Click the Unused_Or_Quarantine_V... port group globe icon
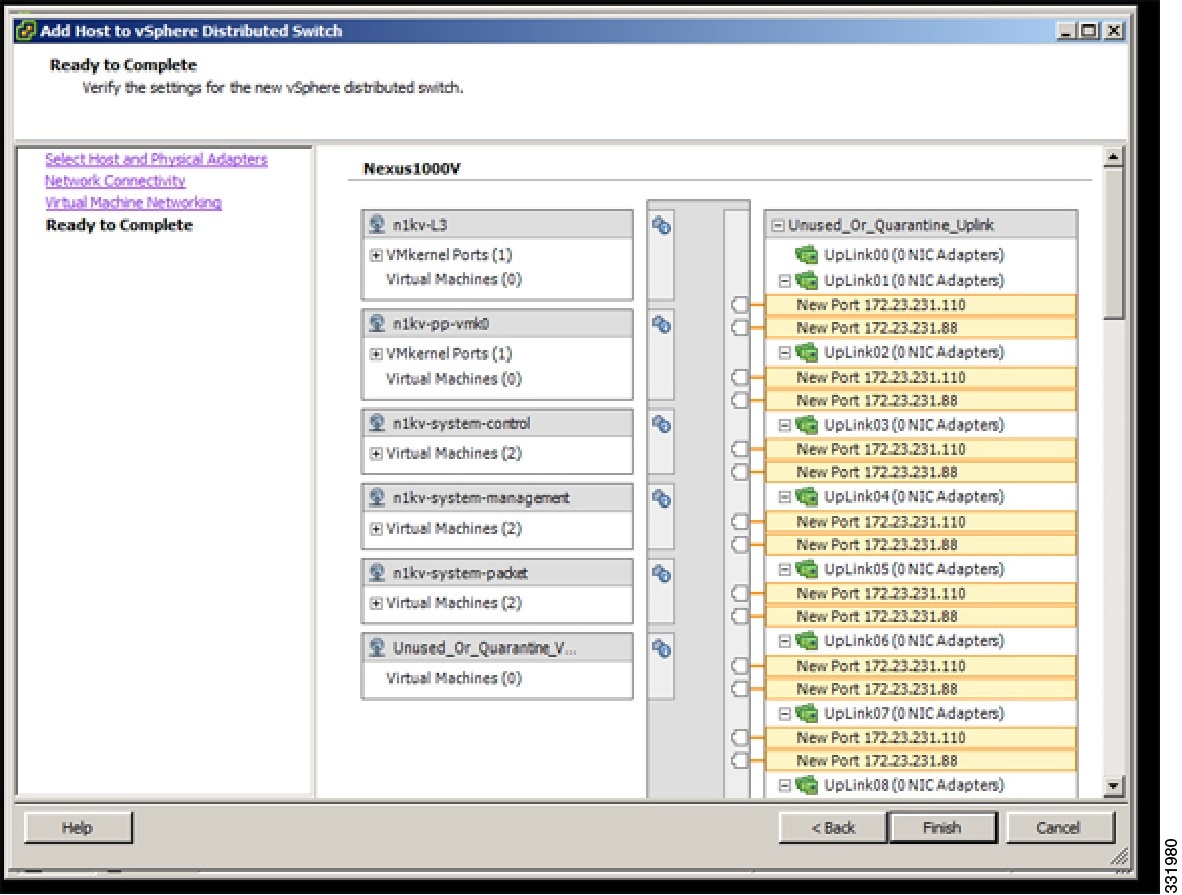1182x895 pixels. [x=377, y=647]
